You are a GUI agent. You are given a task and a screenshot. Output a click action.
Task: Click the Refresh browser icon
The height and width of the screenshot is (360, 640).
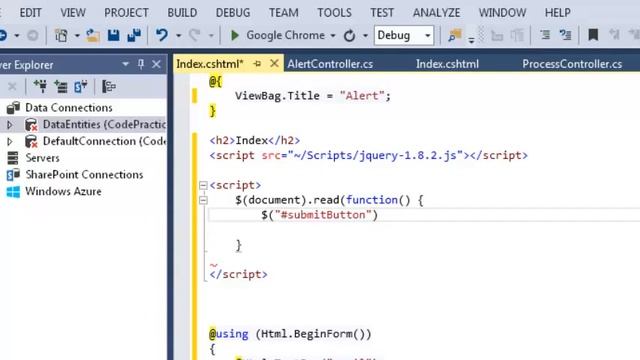[349, 36]
